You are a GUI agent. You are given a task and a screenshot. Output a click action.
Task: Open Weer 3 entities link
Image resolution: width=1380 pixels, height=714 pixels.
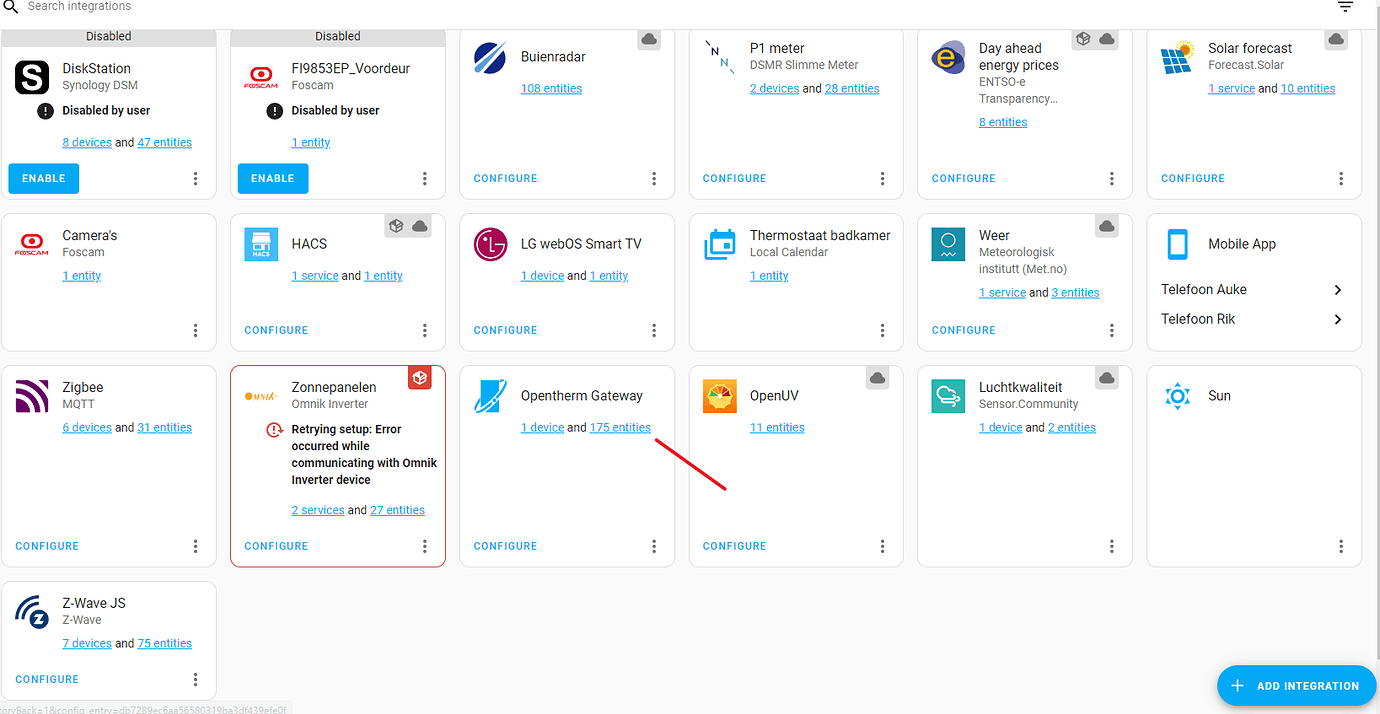click(1075, 292)
